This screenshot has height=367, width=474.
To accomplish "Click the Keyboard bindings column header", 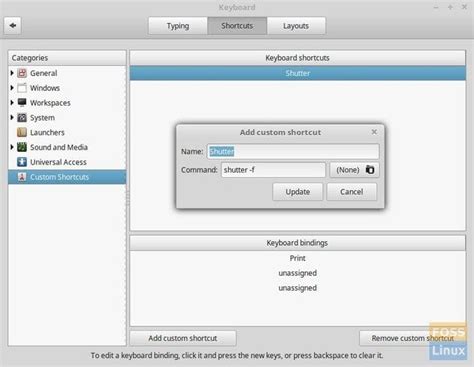I will 298,243.
